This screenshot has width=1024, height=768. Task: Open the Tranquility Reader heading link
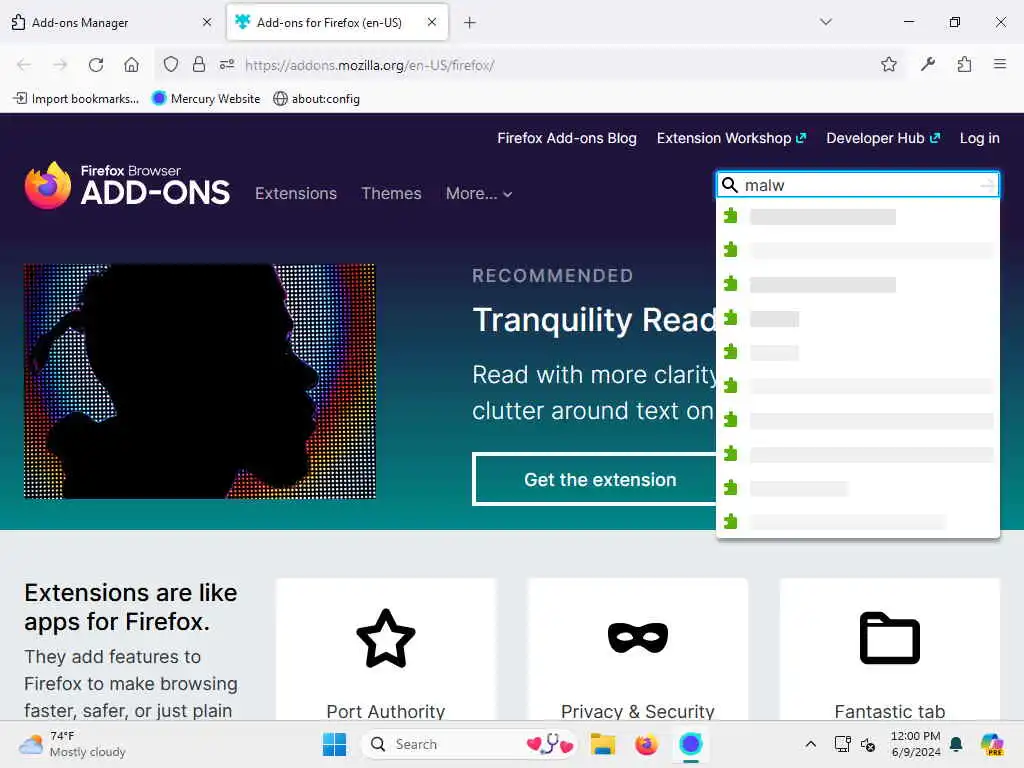[594, 320]
